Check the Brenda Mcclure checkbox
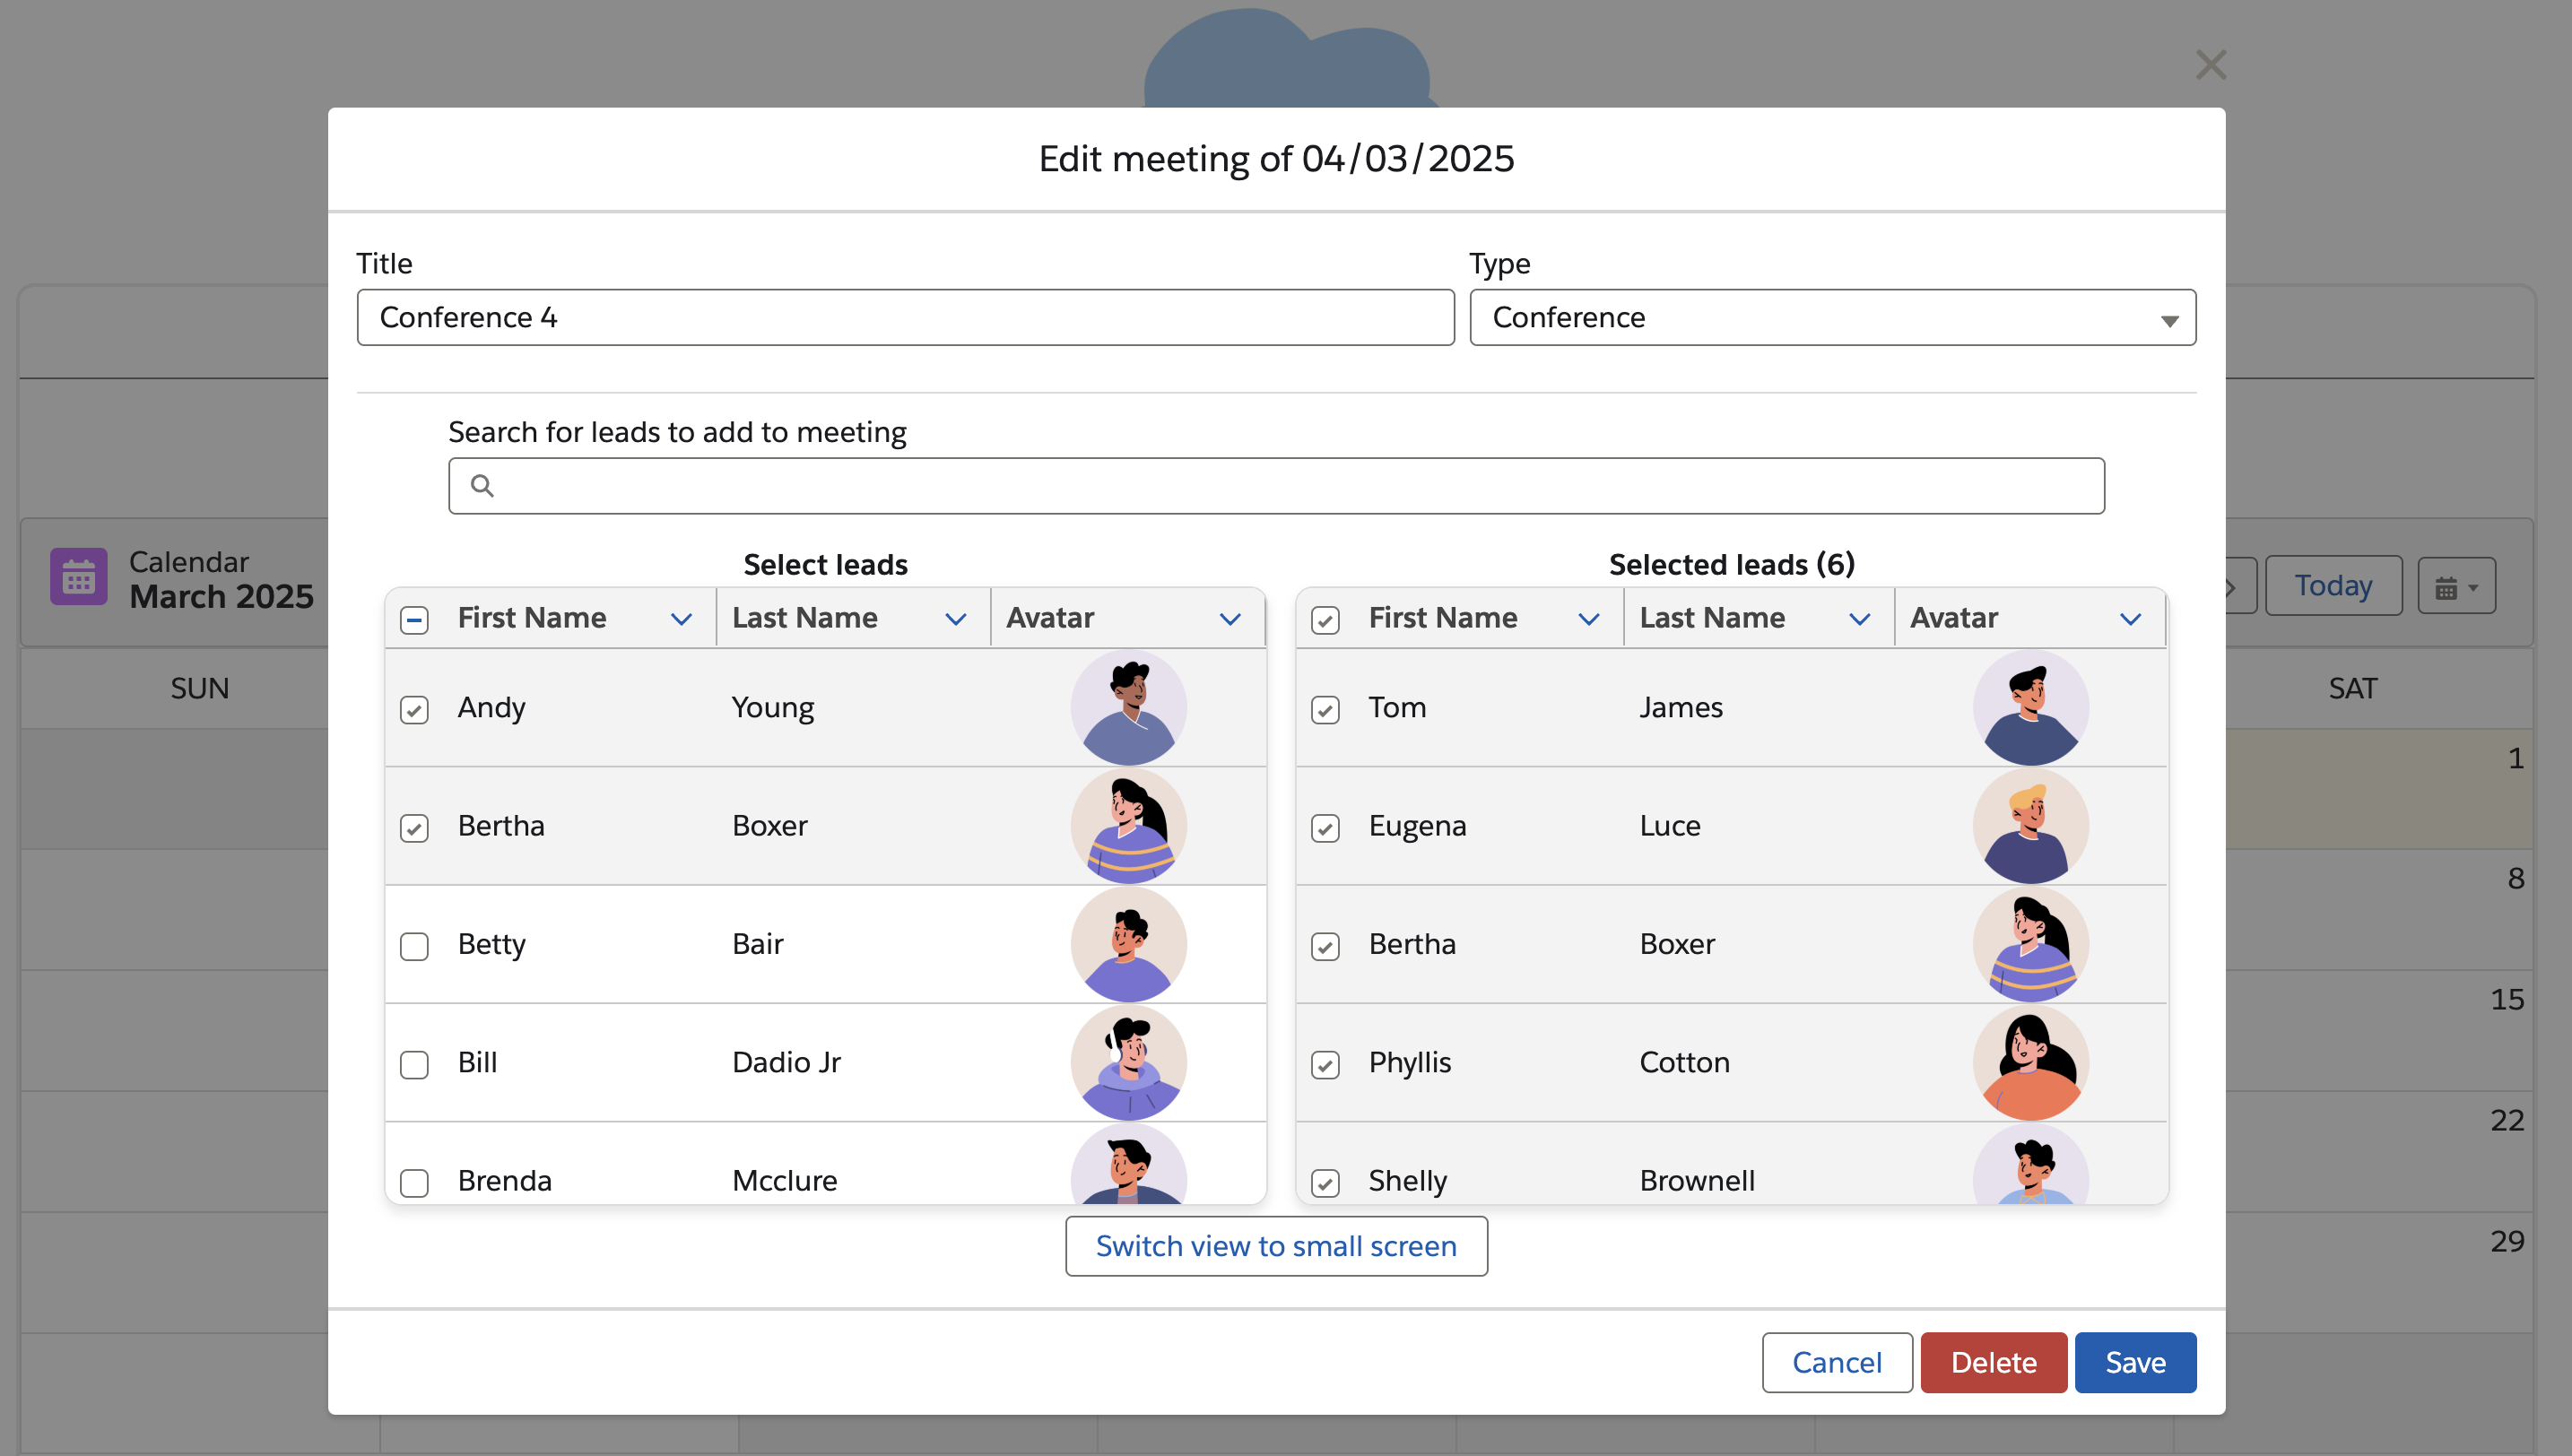This screenshot has width=2572, height=1456. (414, 1182)
